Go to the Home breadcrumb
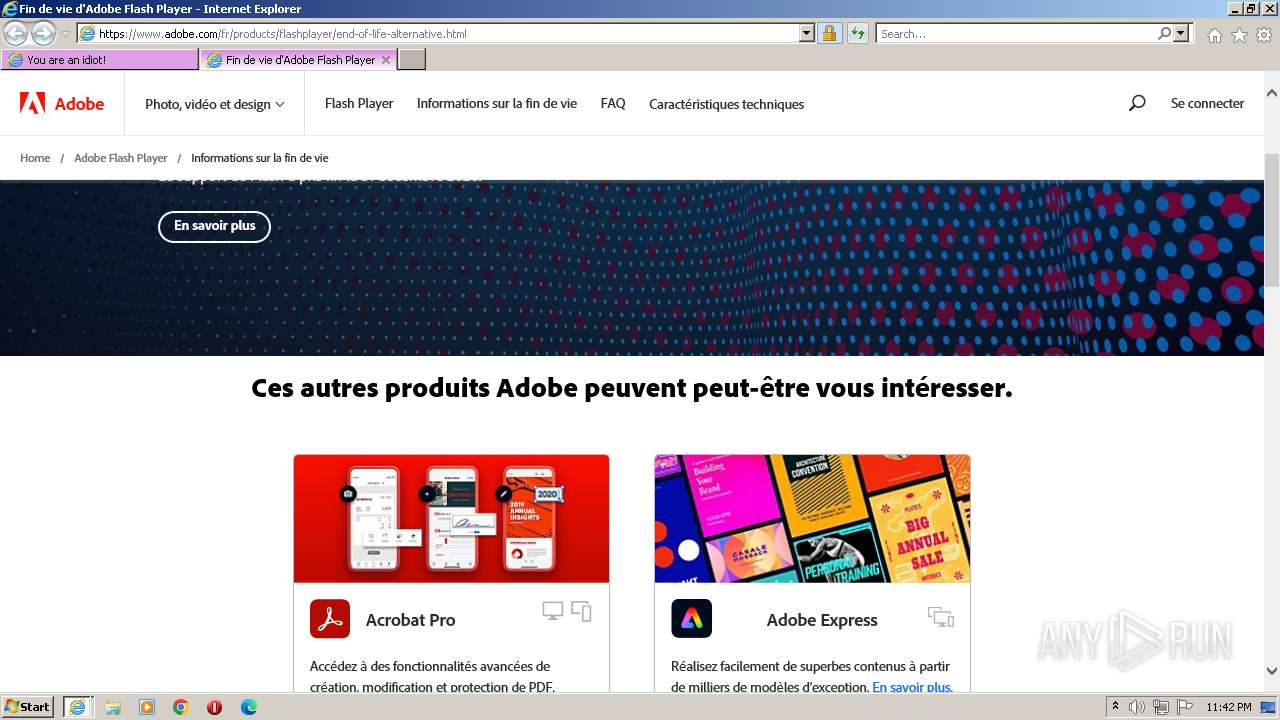 pyautogui.click(x=35, y=158)
